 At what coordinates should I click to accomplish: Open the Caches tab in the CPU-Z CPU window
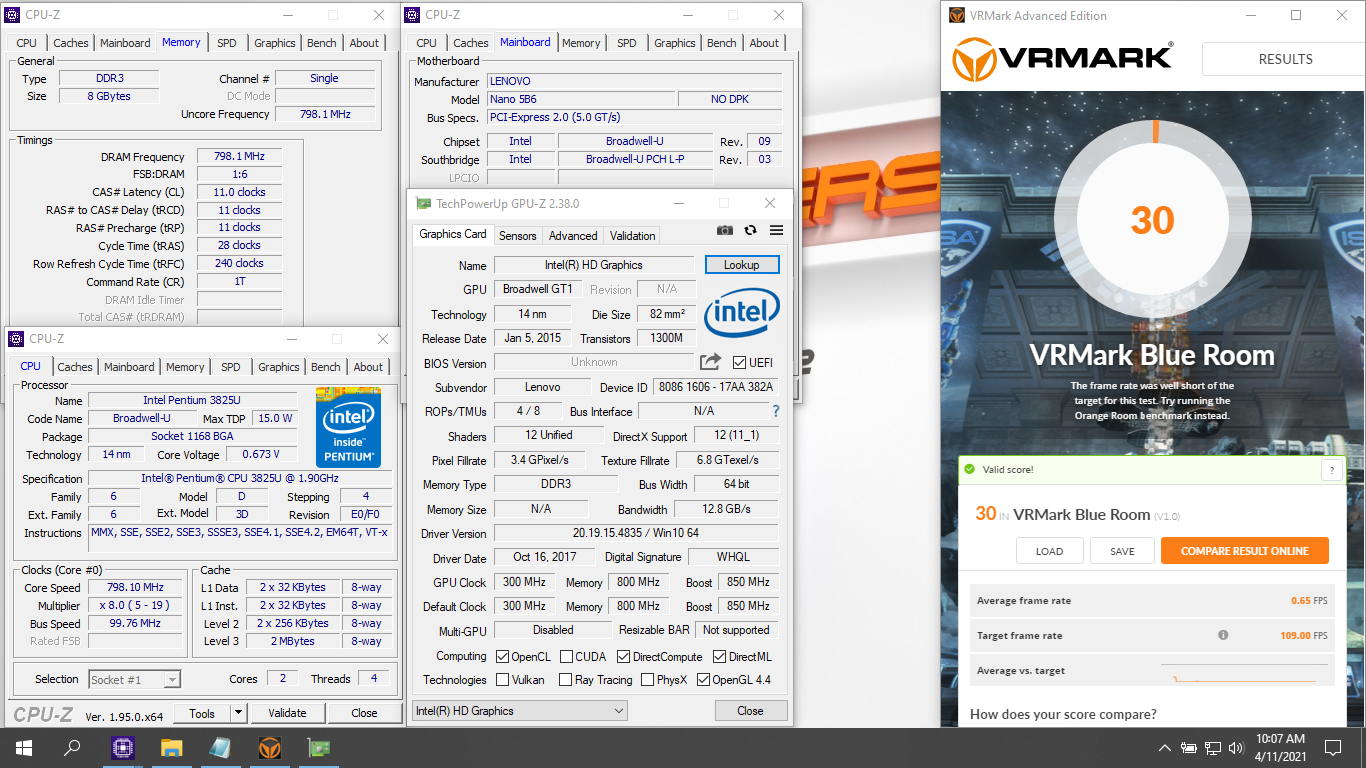coord(75,367)
